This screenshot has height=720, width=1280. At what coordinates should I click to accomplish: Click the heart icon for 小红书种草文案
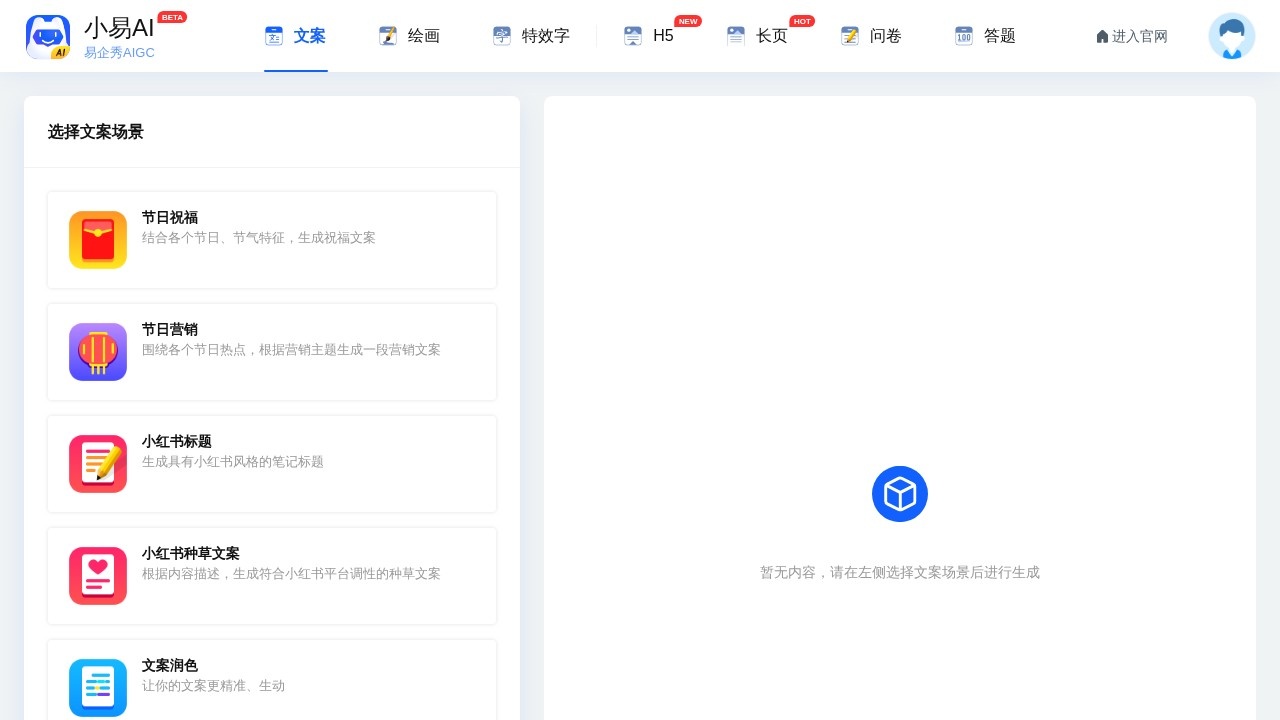(97, 576)
